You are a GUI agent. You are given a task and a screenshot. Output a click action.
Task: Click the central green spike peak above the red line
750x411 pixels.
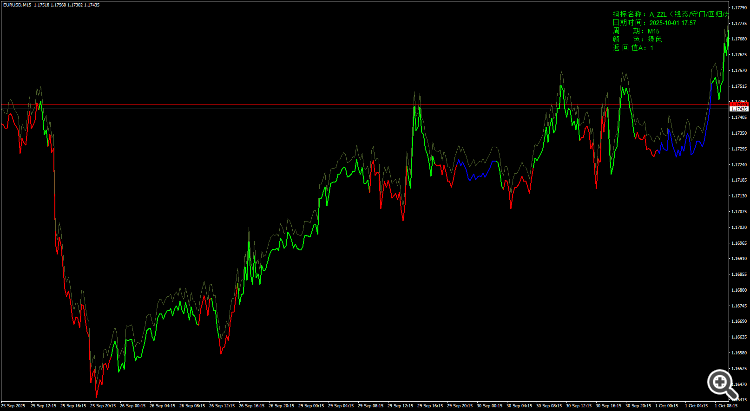(416, 108)
